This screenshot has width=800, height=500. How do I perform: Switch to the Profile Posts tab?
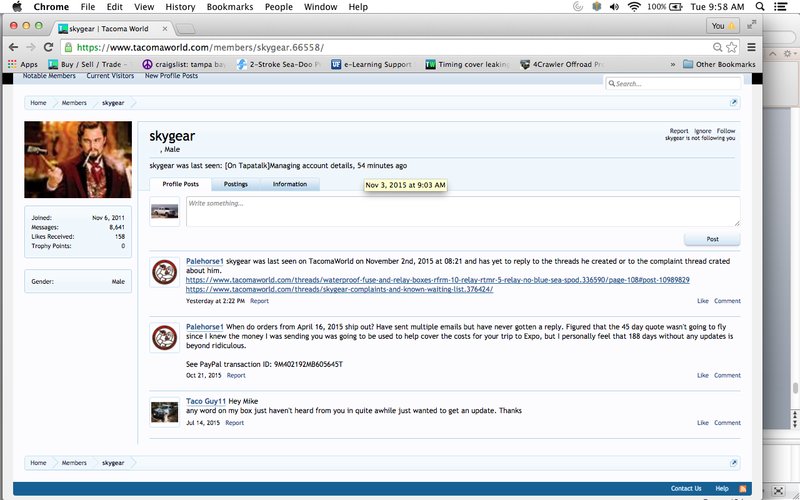tap(180, 184)
